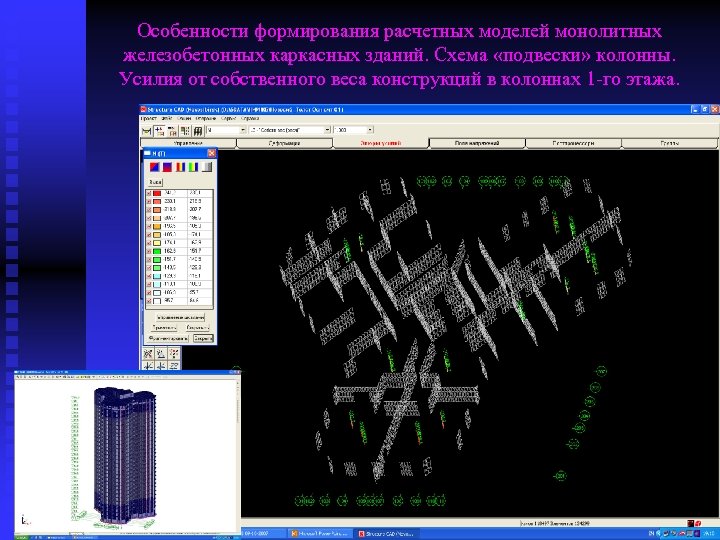Image resolution: width=720 pixels, height=540 pixels.
Task: Click the lower-left axis rotate tool icon
Action: 148,366
